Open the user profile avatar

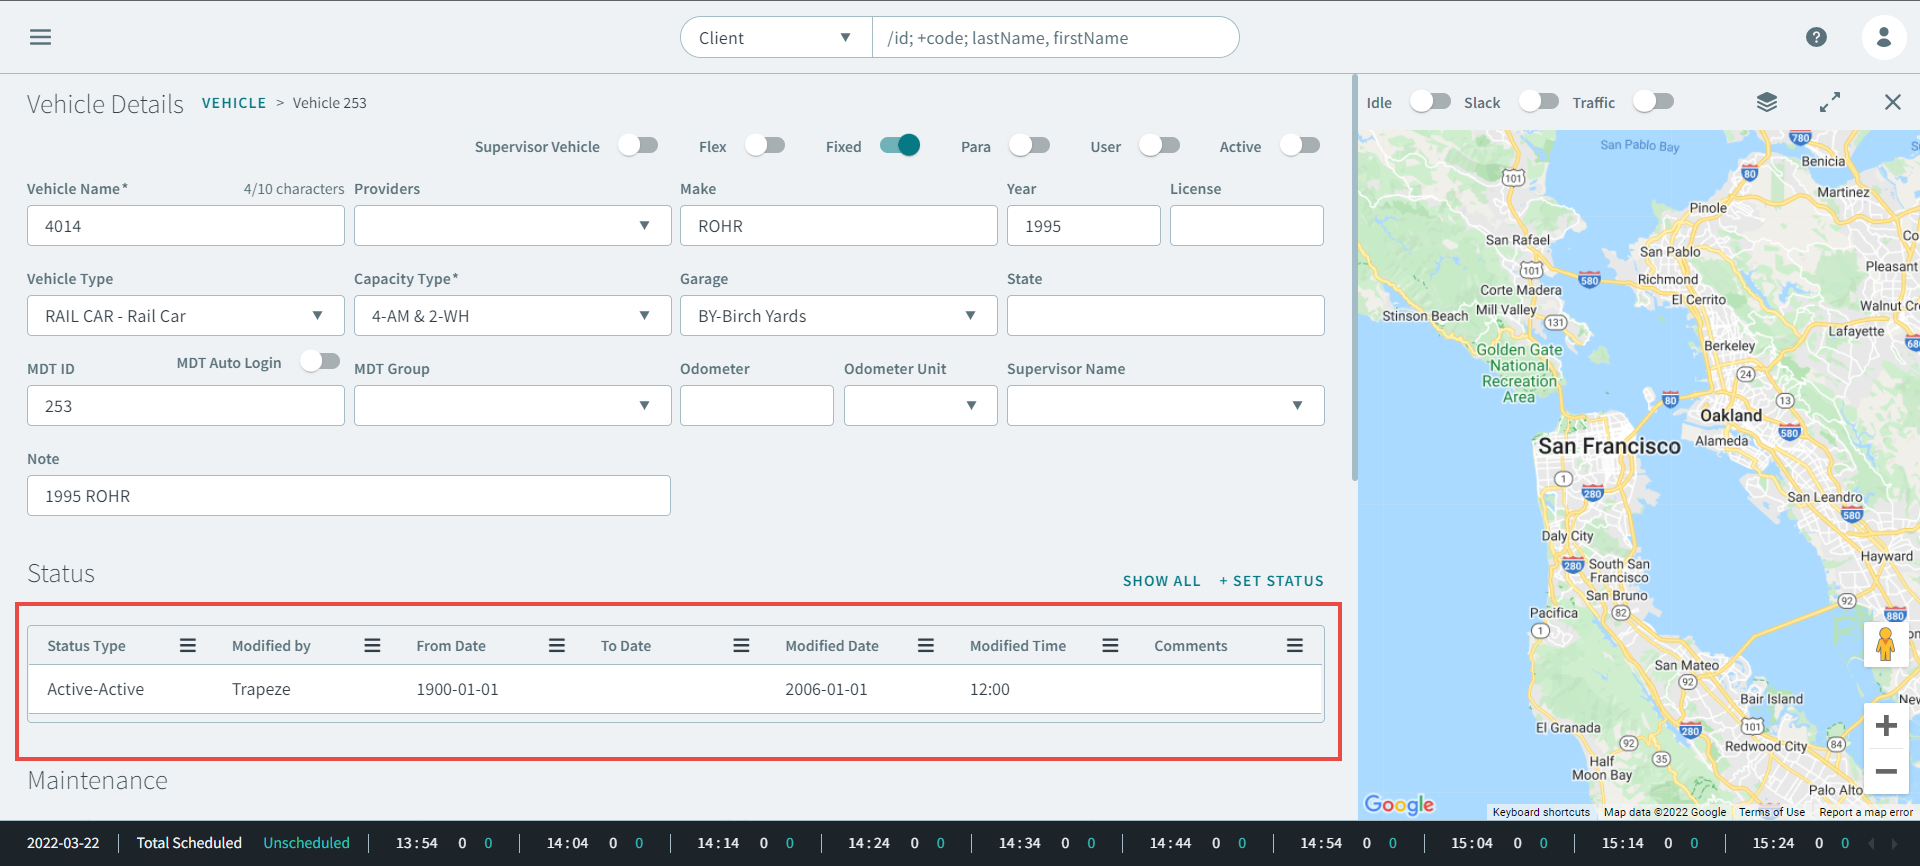click(1883, 37)
